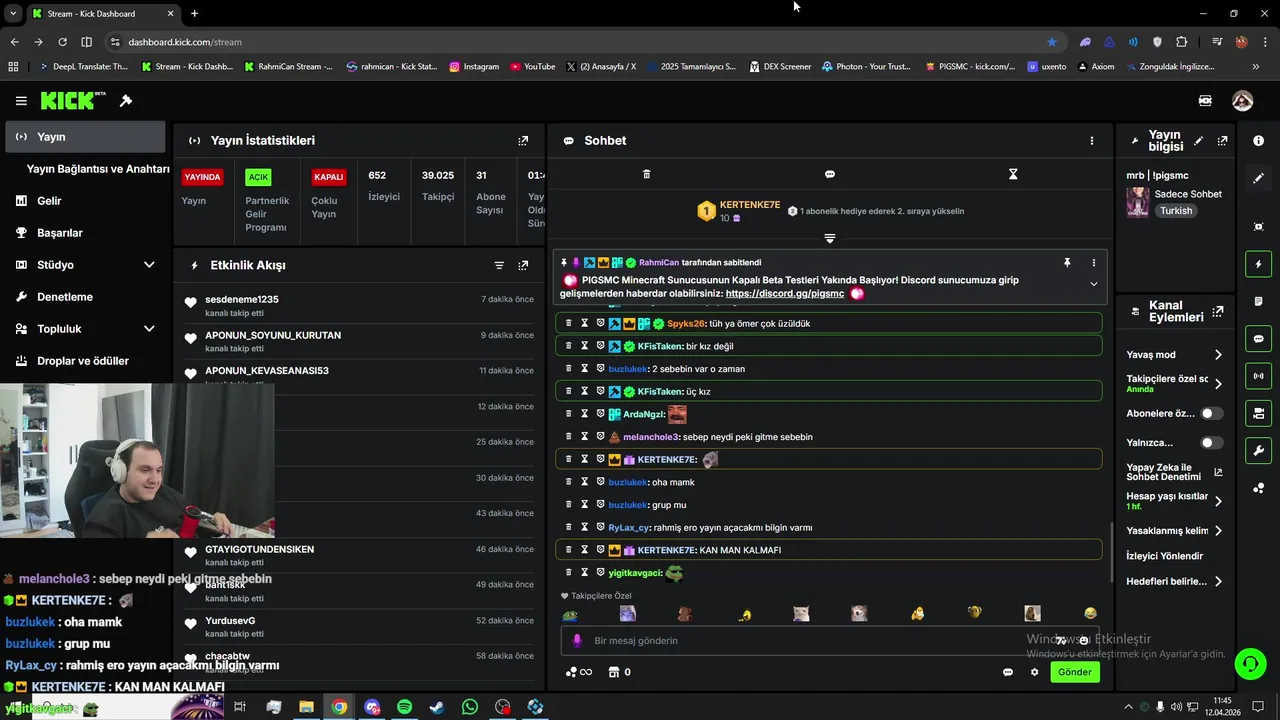This screenshot has height=720, width=1280.
Task: Toggle Abonelere özel chat switch
Action: tap(1211, 413)
